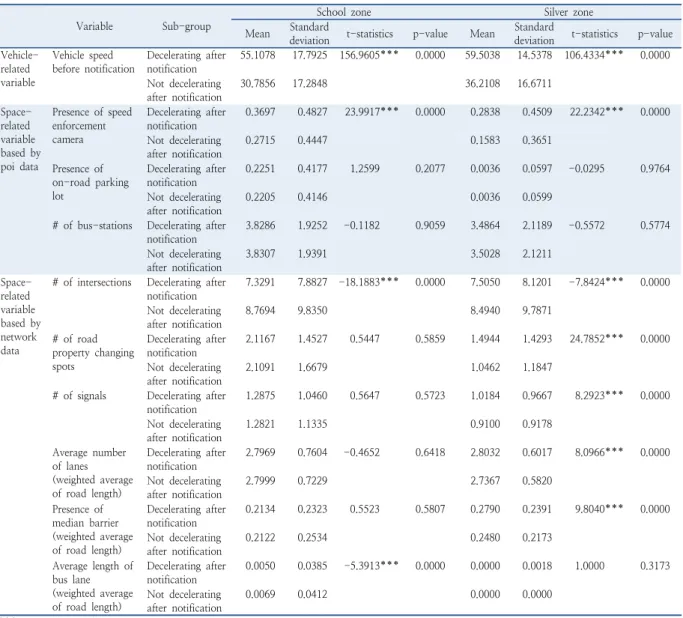Click the "# of intersections" label
The image size is (683, 618).
[91, 282]
